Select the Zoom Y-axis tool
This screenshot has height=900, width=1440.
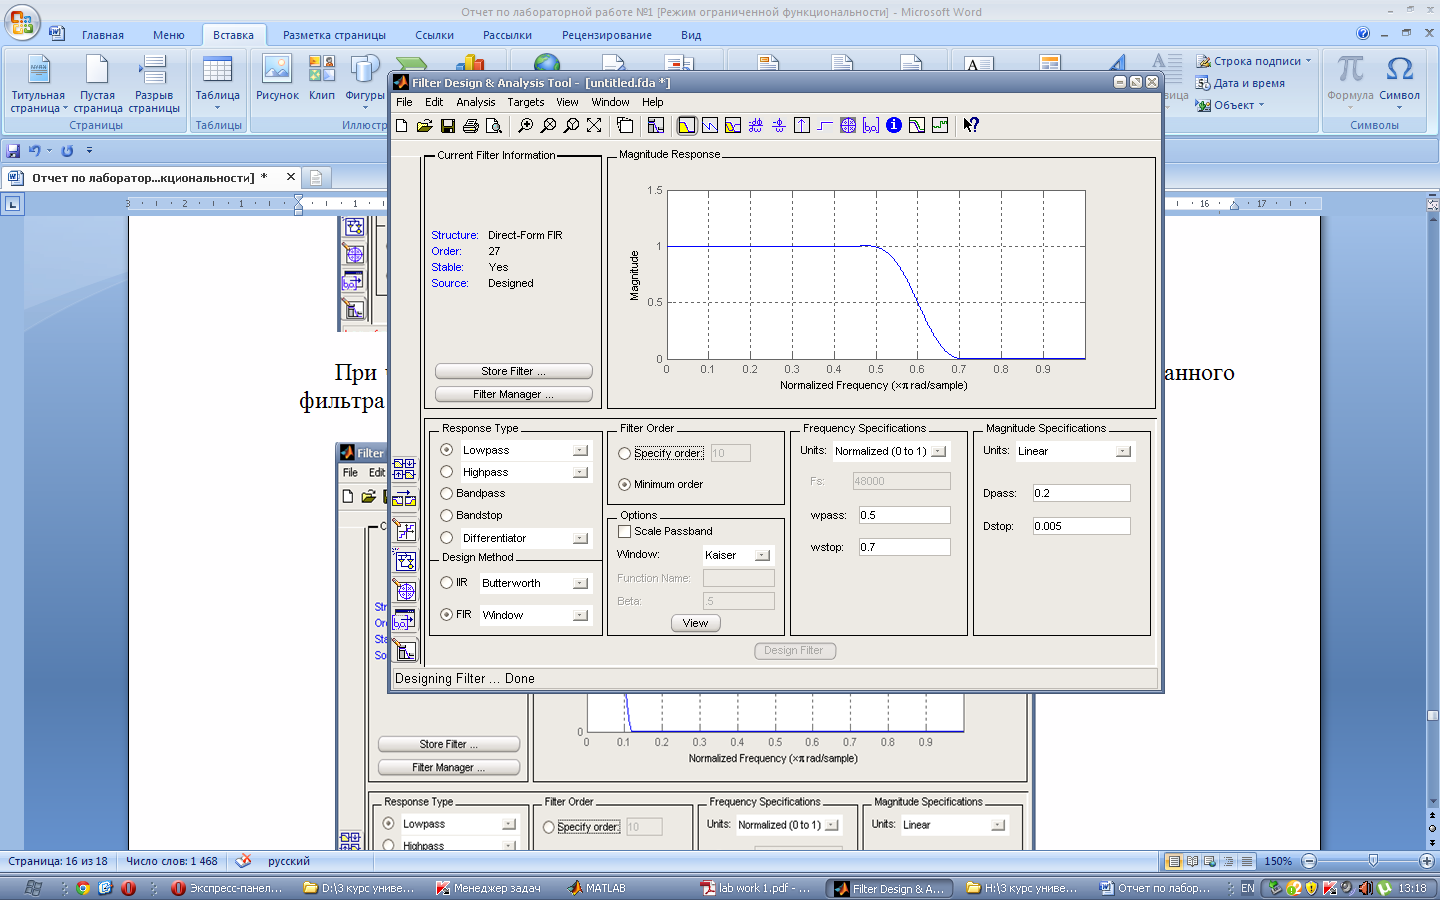pyautogui.click(x=571, y=126)
